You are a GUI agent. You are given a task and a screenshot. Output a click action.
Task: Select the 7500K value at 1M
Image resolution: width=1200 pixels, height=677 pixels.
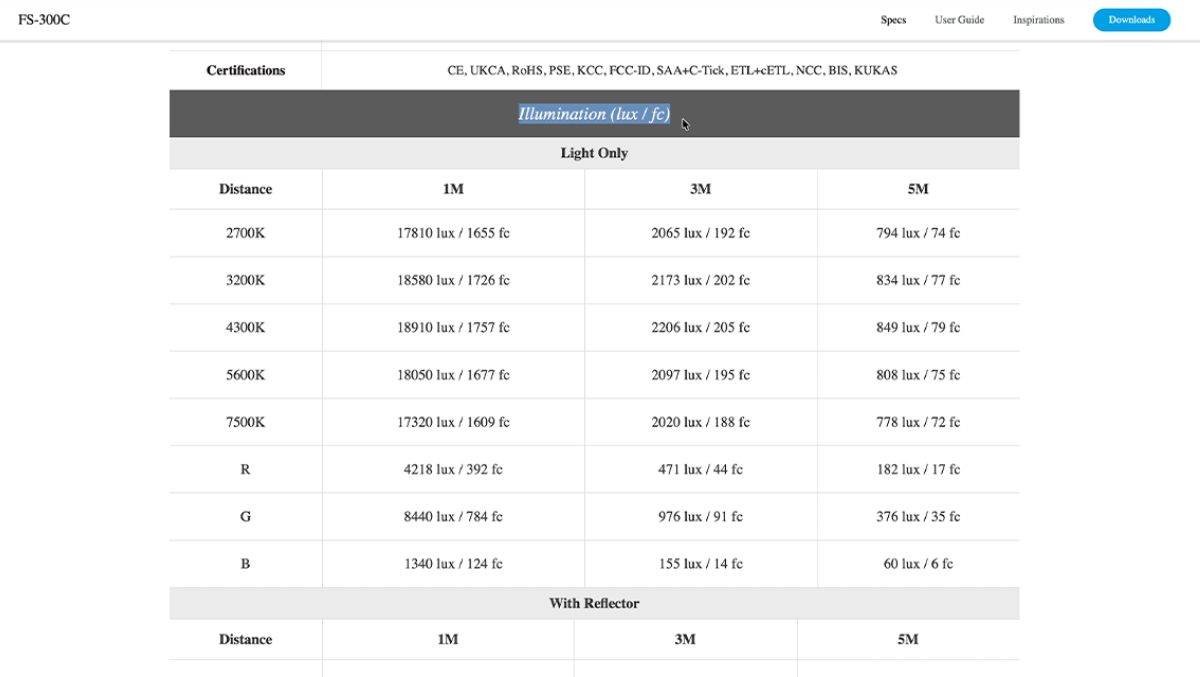pyautogui.click(x=453, y=422)
